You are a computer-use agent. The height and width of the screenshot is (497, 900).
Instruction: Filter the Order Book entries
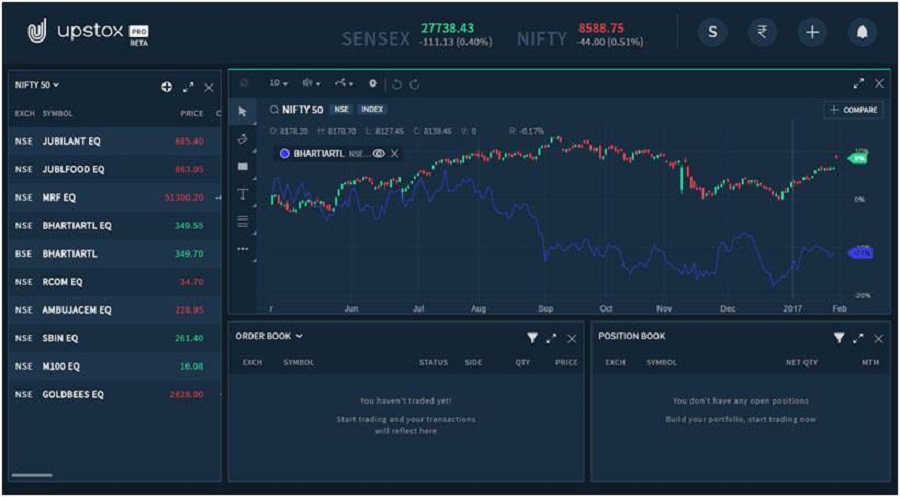[x=532, y=338]
